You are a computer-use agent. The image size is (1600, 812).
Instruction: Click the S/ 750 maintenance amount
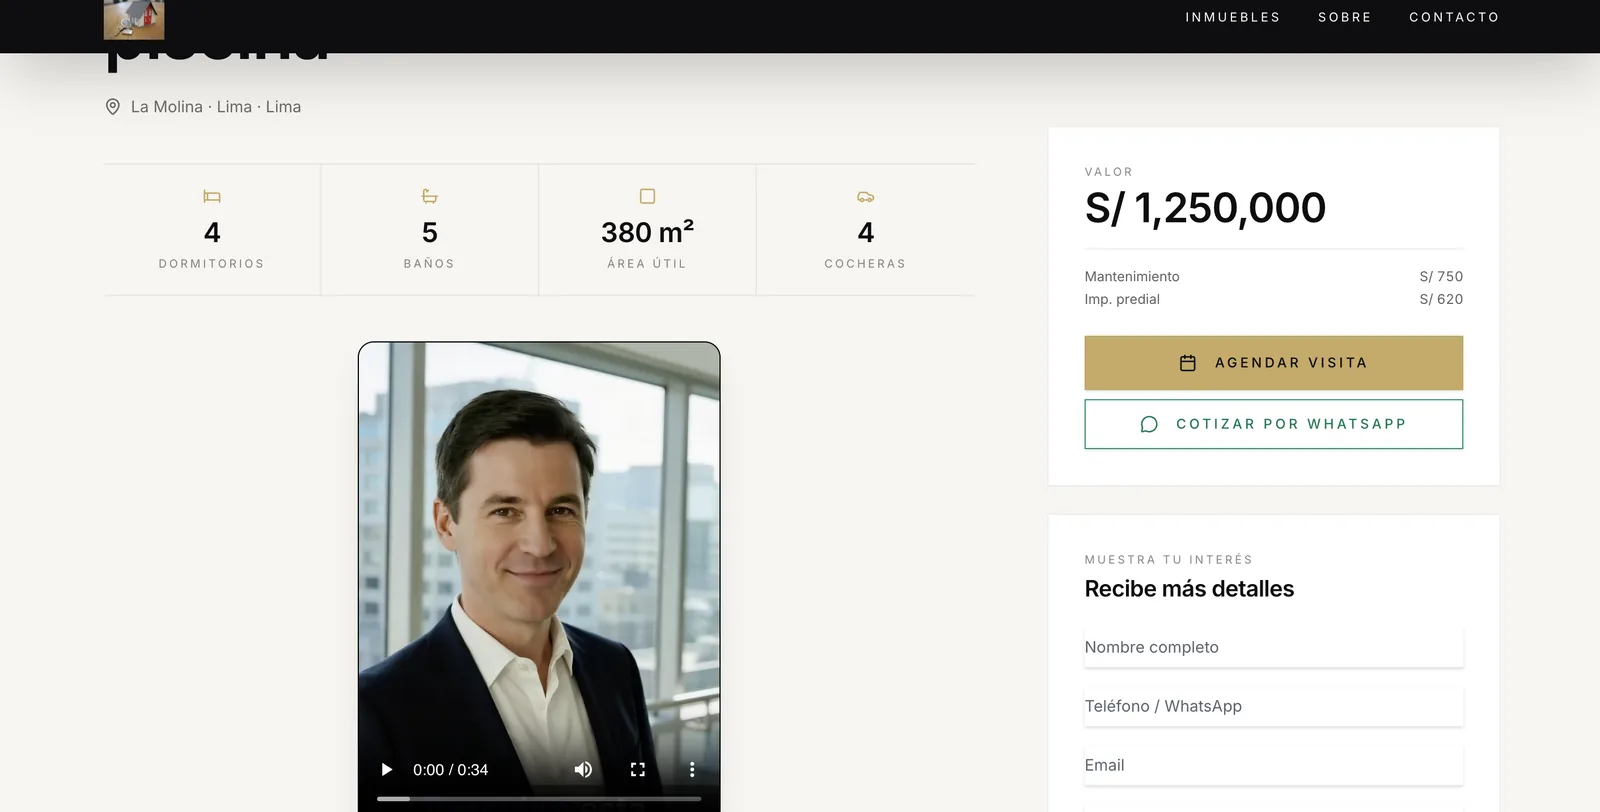pyautogui.click(x=1441, y=277)
